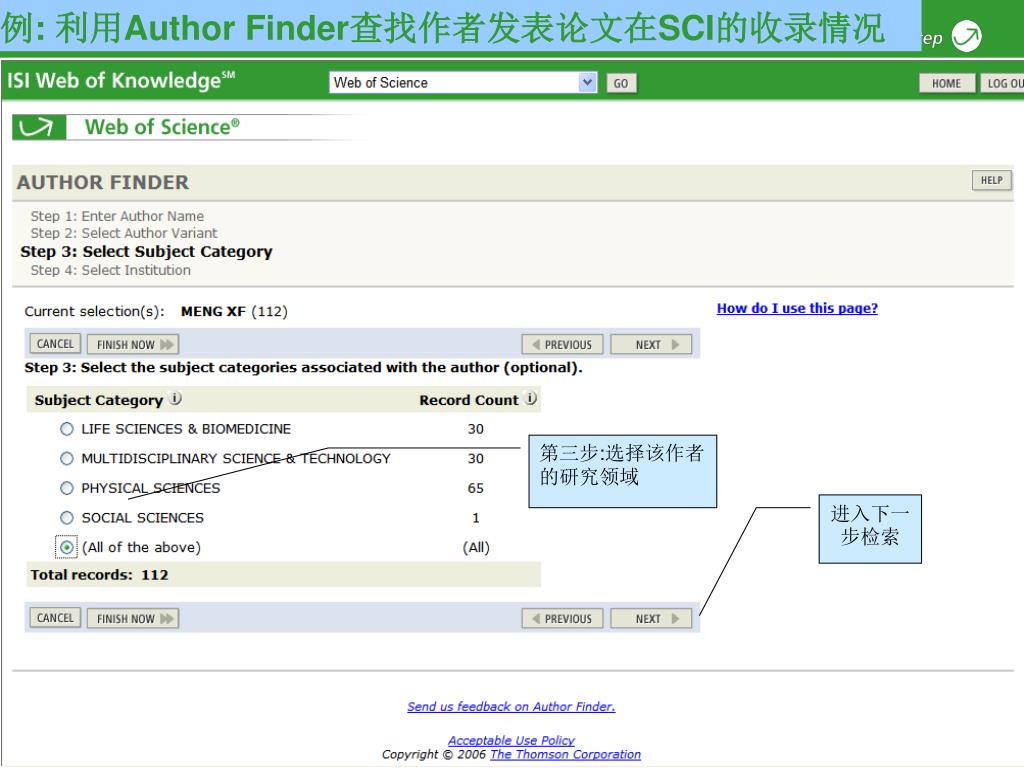Open The Thomson Corporation link
This screenshot has height=768, width=1024.
pyautogui.click(x=566, y=754)
